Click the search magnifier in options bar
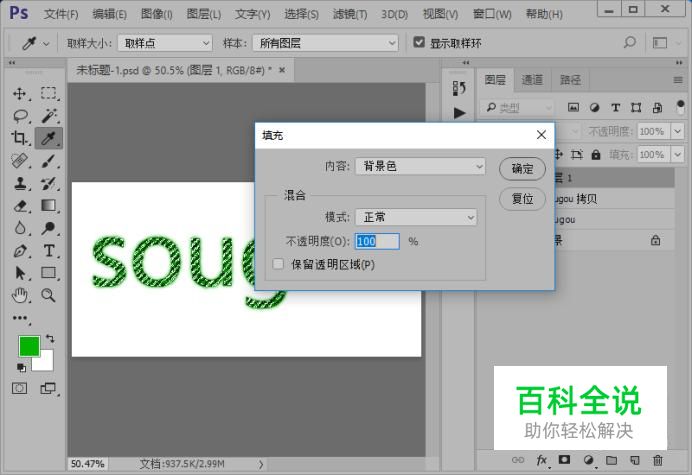The width and height of the screenshot is (692, 475). [x=630, y=42]
